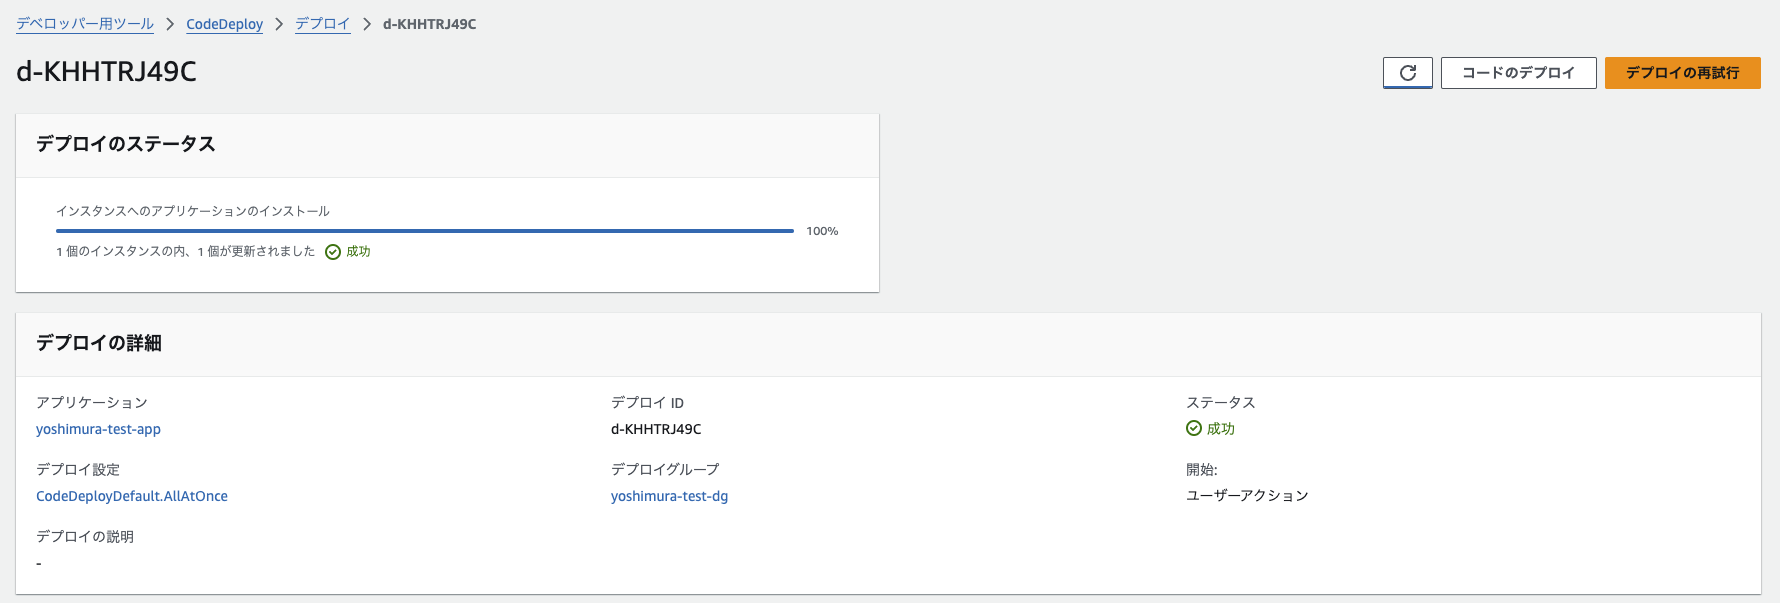Click success check icon under ステータス
1780x603 pixels.
[x=1194, y=428]
